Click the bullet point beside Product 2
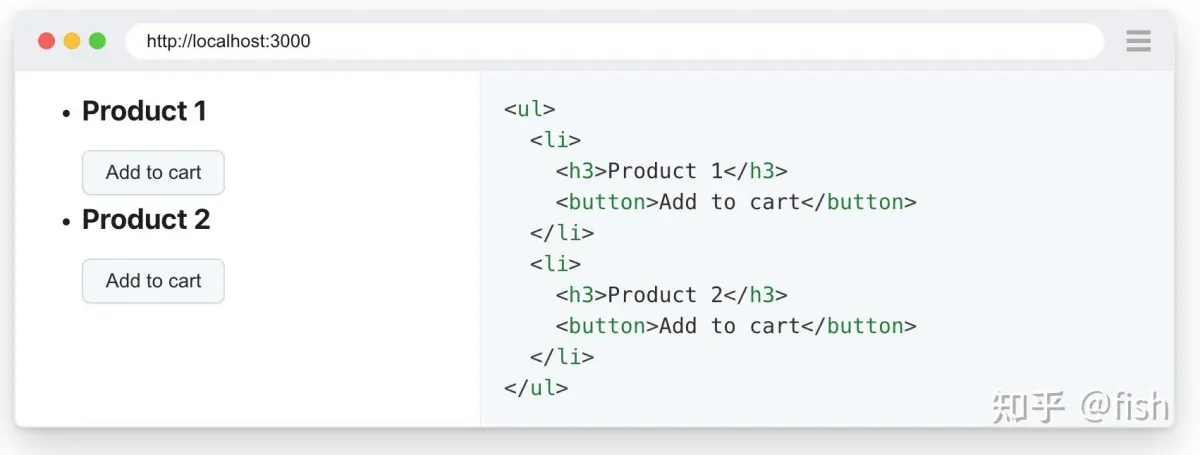Image resolution: width=1200 pixels, height=455 pixels. coord(66,222)
